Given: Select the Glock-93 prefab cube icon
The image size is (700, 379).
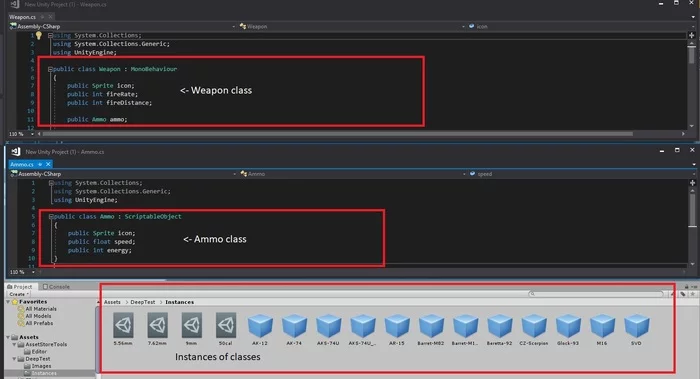Looking at the screenshot, I should click(568, 325).
